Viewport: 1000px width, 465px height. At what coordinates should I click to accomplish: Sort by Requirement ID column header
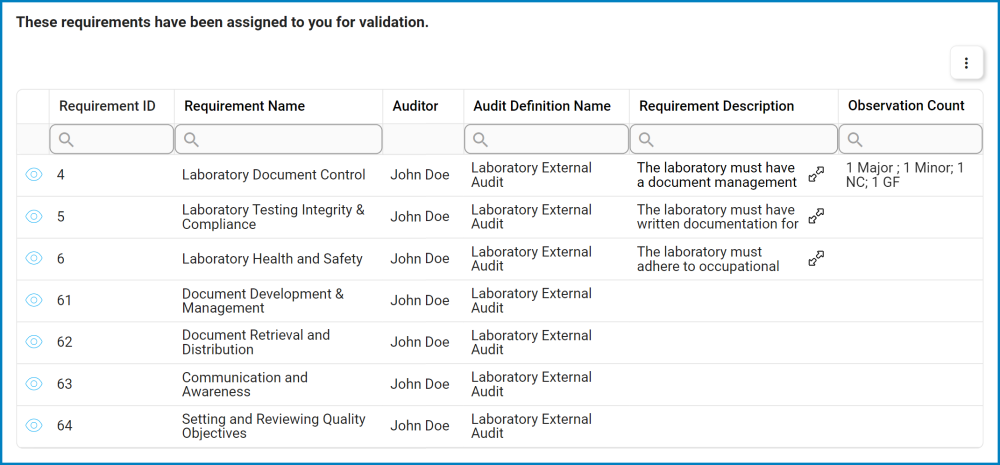(x=107, y=106)
